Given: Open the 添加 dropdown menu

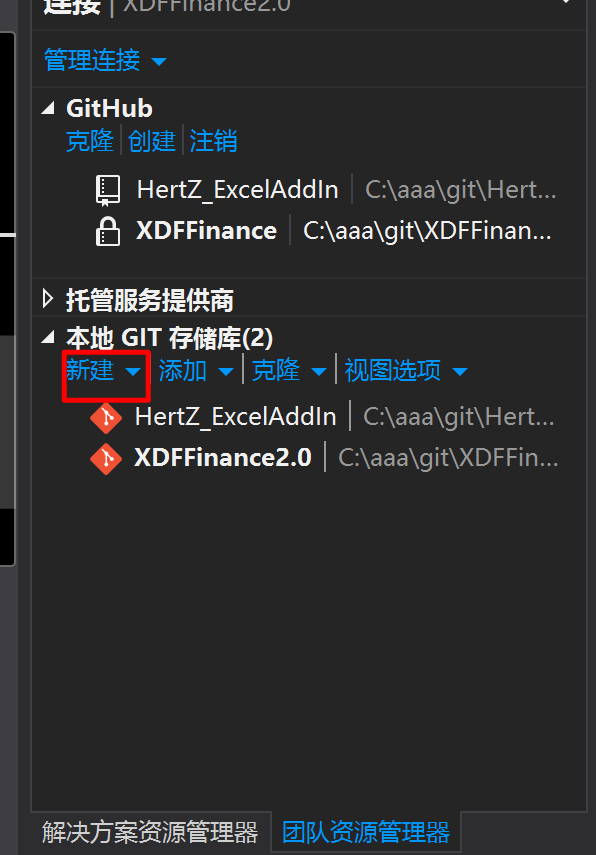Looking at the screenshot, I should [196, 371].
